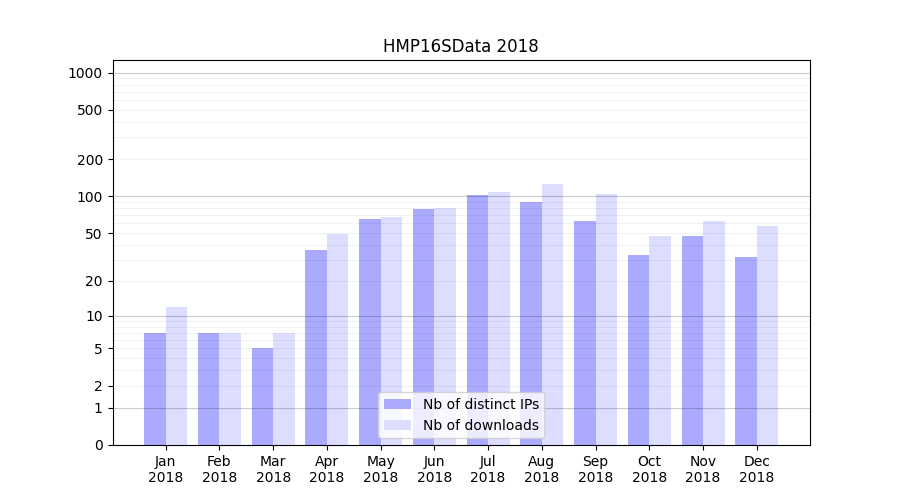Click the 'Feb 2018' x-axis label
900x500 pixels.
pyautogui.click(x=219, y=469)
